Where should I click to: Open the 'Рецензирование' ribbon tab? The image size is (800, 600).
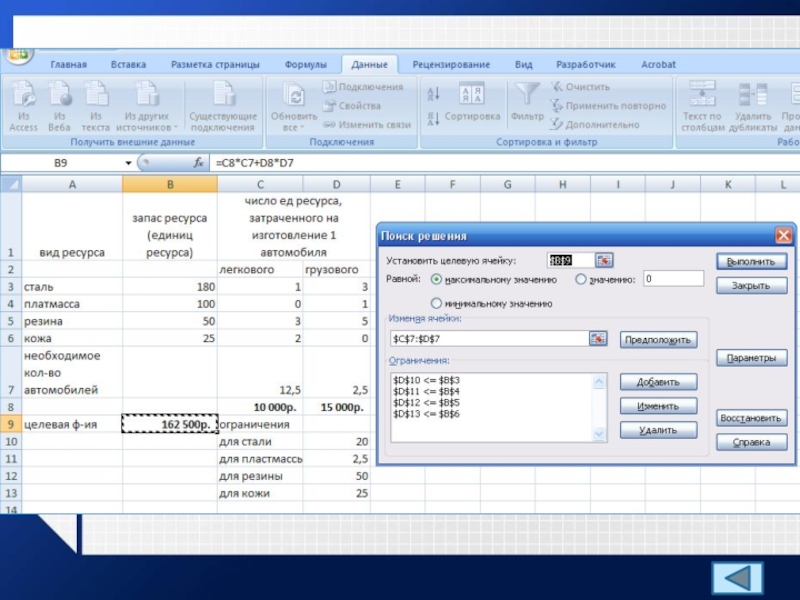(451, 65)
